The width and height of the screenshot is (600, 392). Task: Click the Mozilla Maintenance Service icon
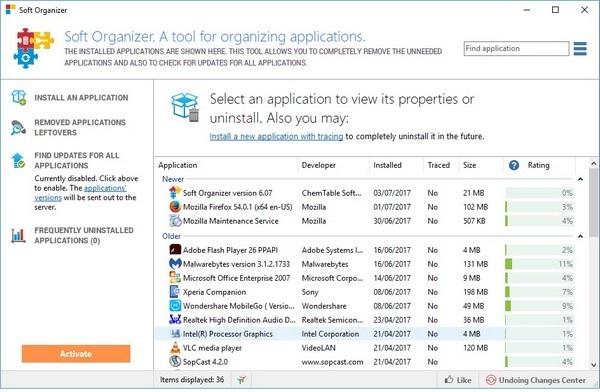[175, 221]
